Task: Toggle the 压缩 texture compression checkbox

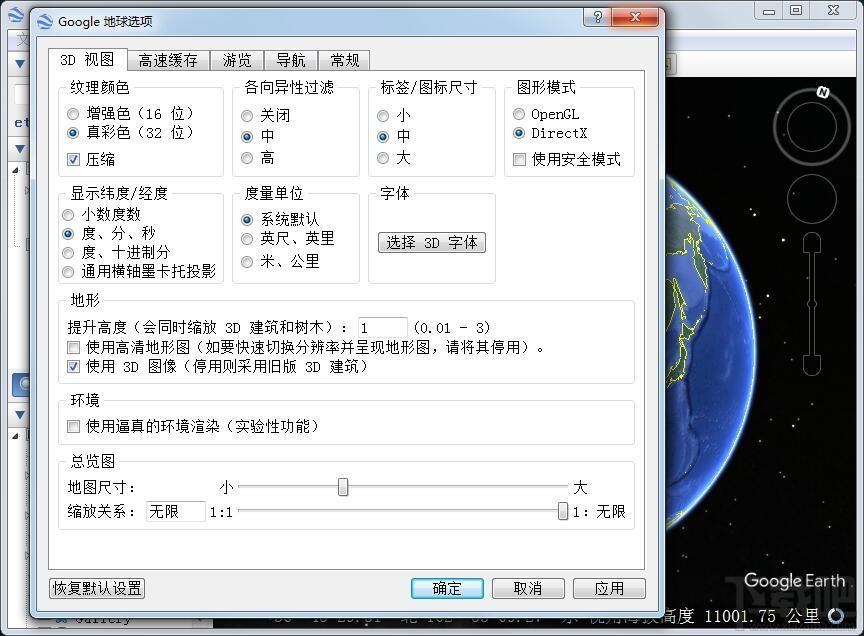Action: (x=73, y=159)
